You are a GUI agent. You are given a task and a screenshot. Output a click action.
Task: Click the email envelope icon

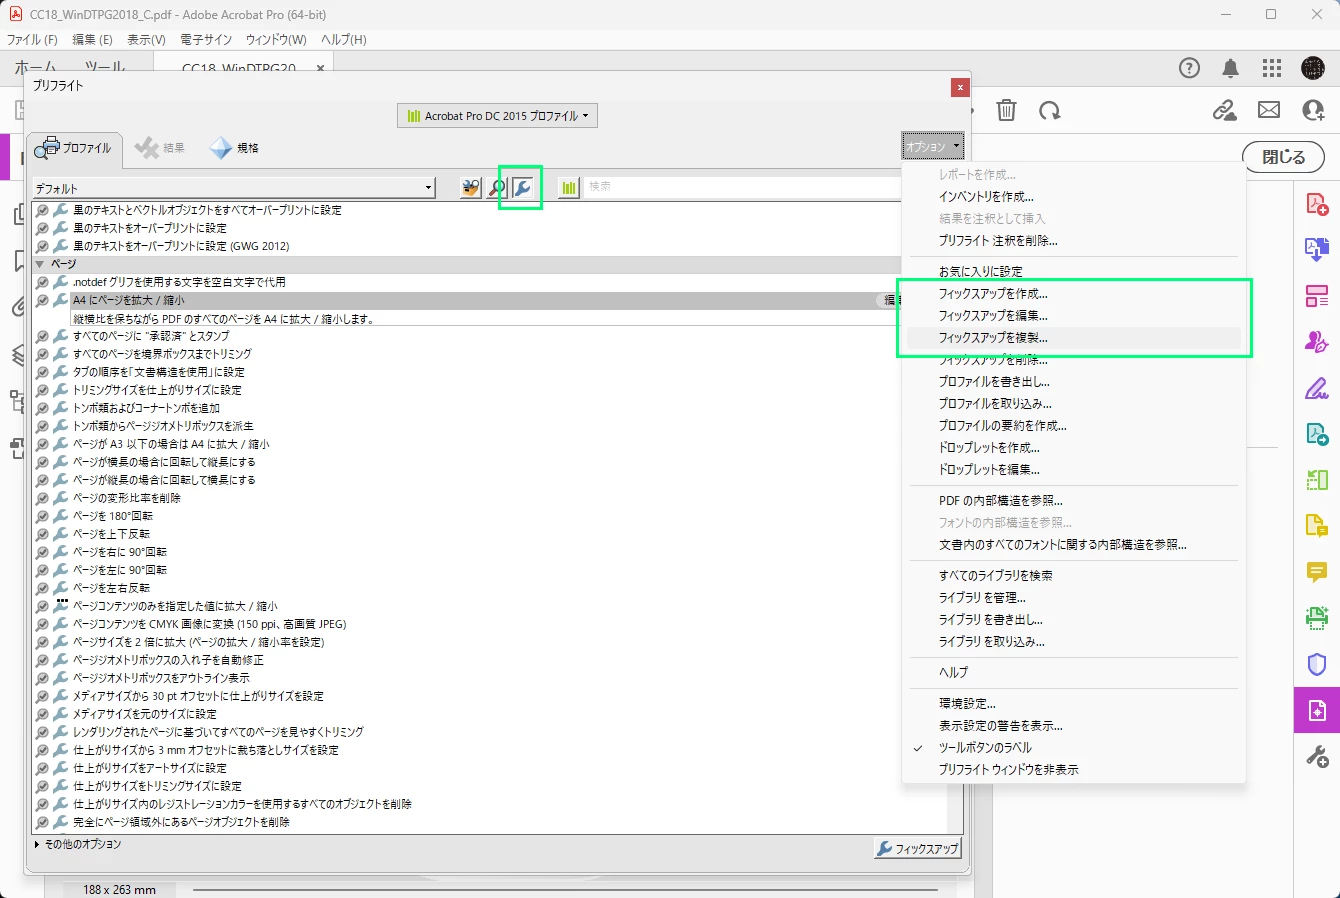tap(1269, 111)
